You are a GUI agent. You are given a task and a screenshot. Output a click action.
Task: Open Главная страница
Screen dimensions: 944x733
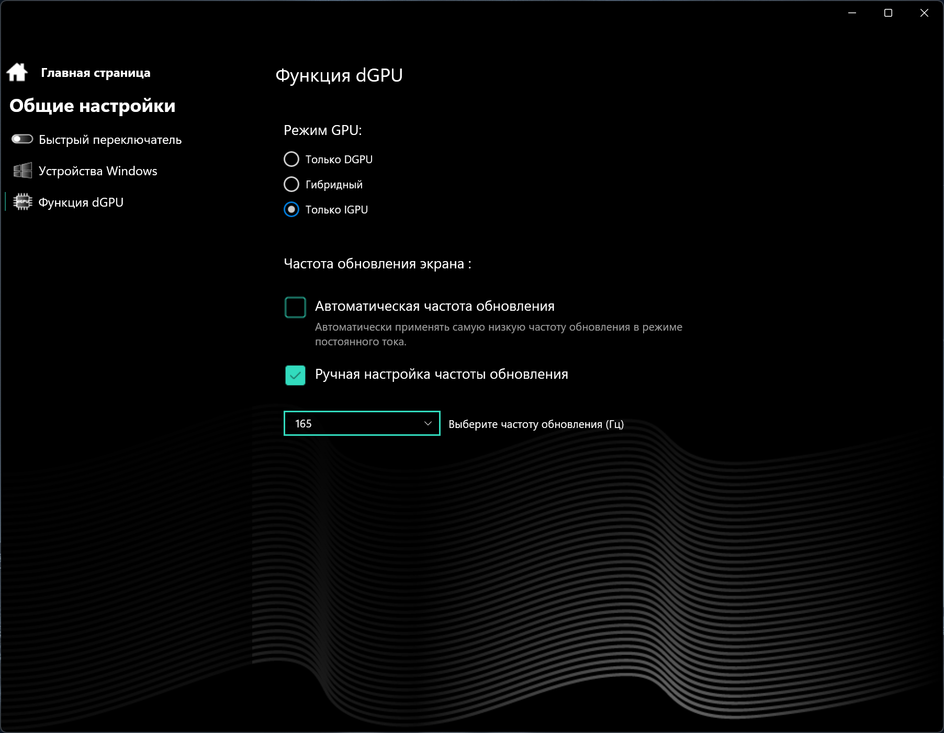[x=96, y=73]
